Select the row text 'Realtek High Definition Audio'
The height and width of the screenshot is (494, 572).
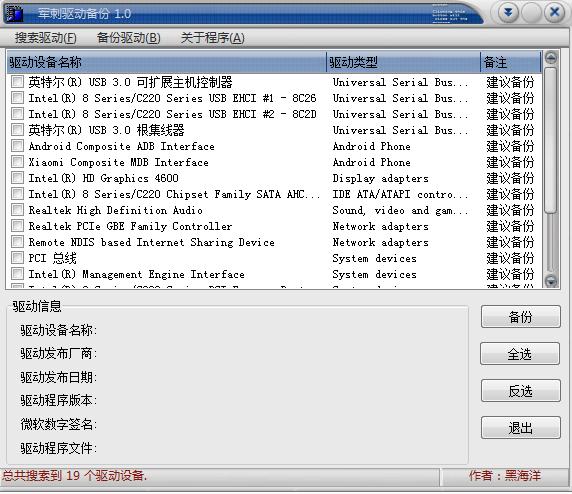coord(115,210)
